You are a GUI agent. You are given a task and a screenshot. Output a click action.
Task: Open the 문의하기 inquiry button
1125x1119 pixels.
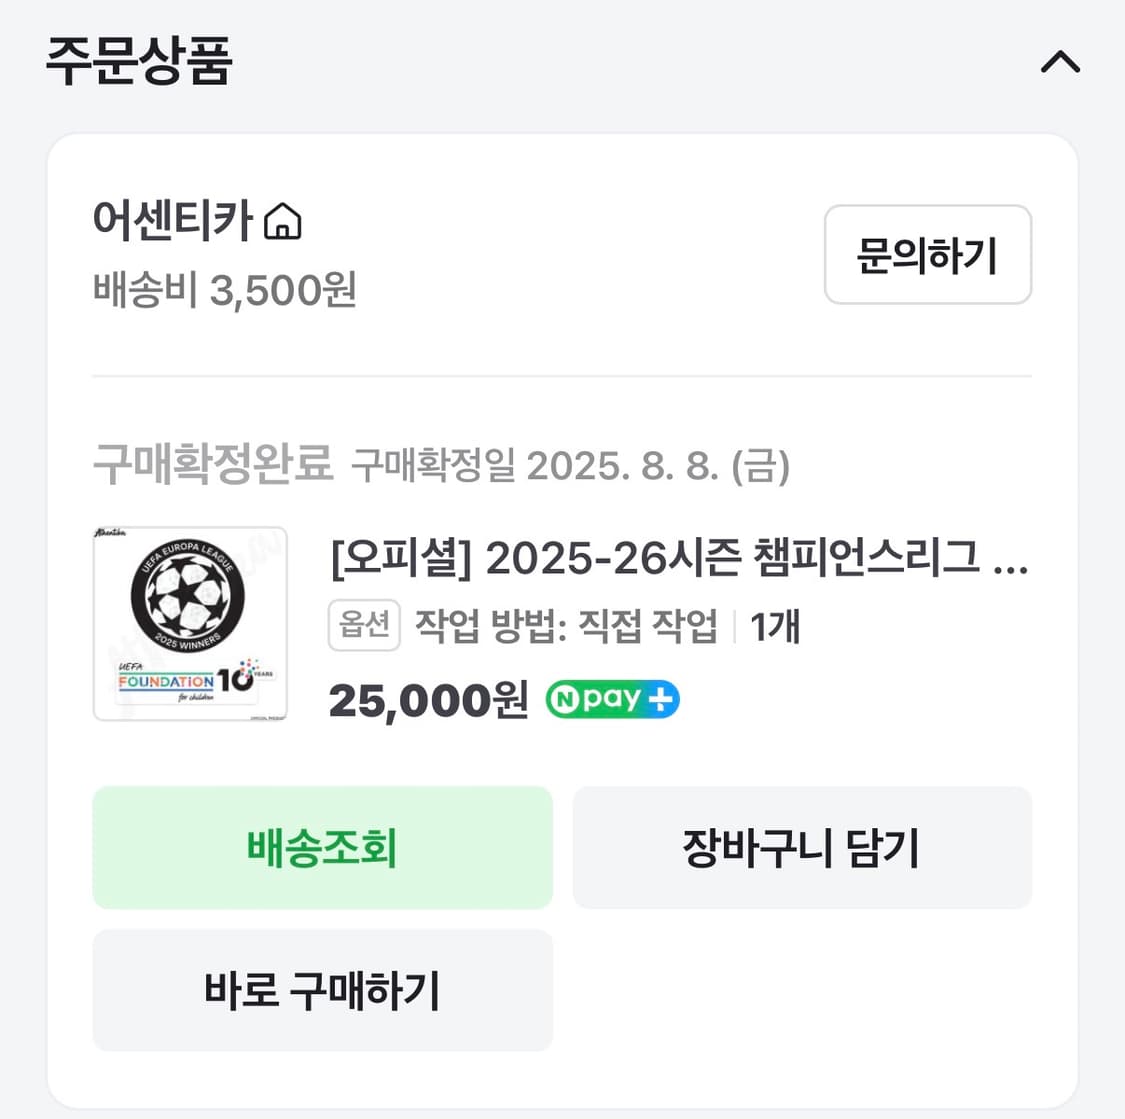pyautogui.click(x=927, y=255)
